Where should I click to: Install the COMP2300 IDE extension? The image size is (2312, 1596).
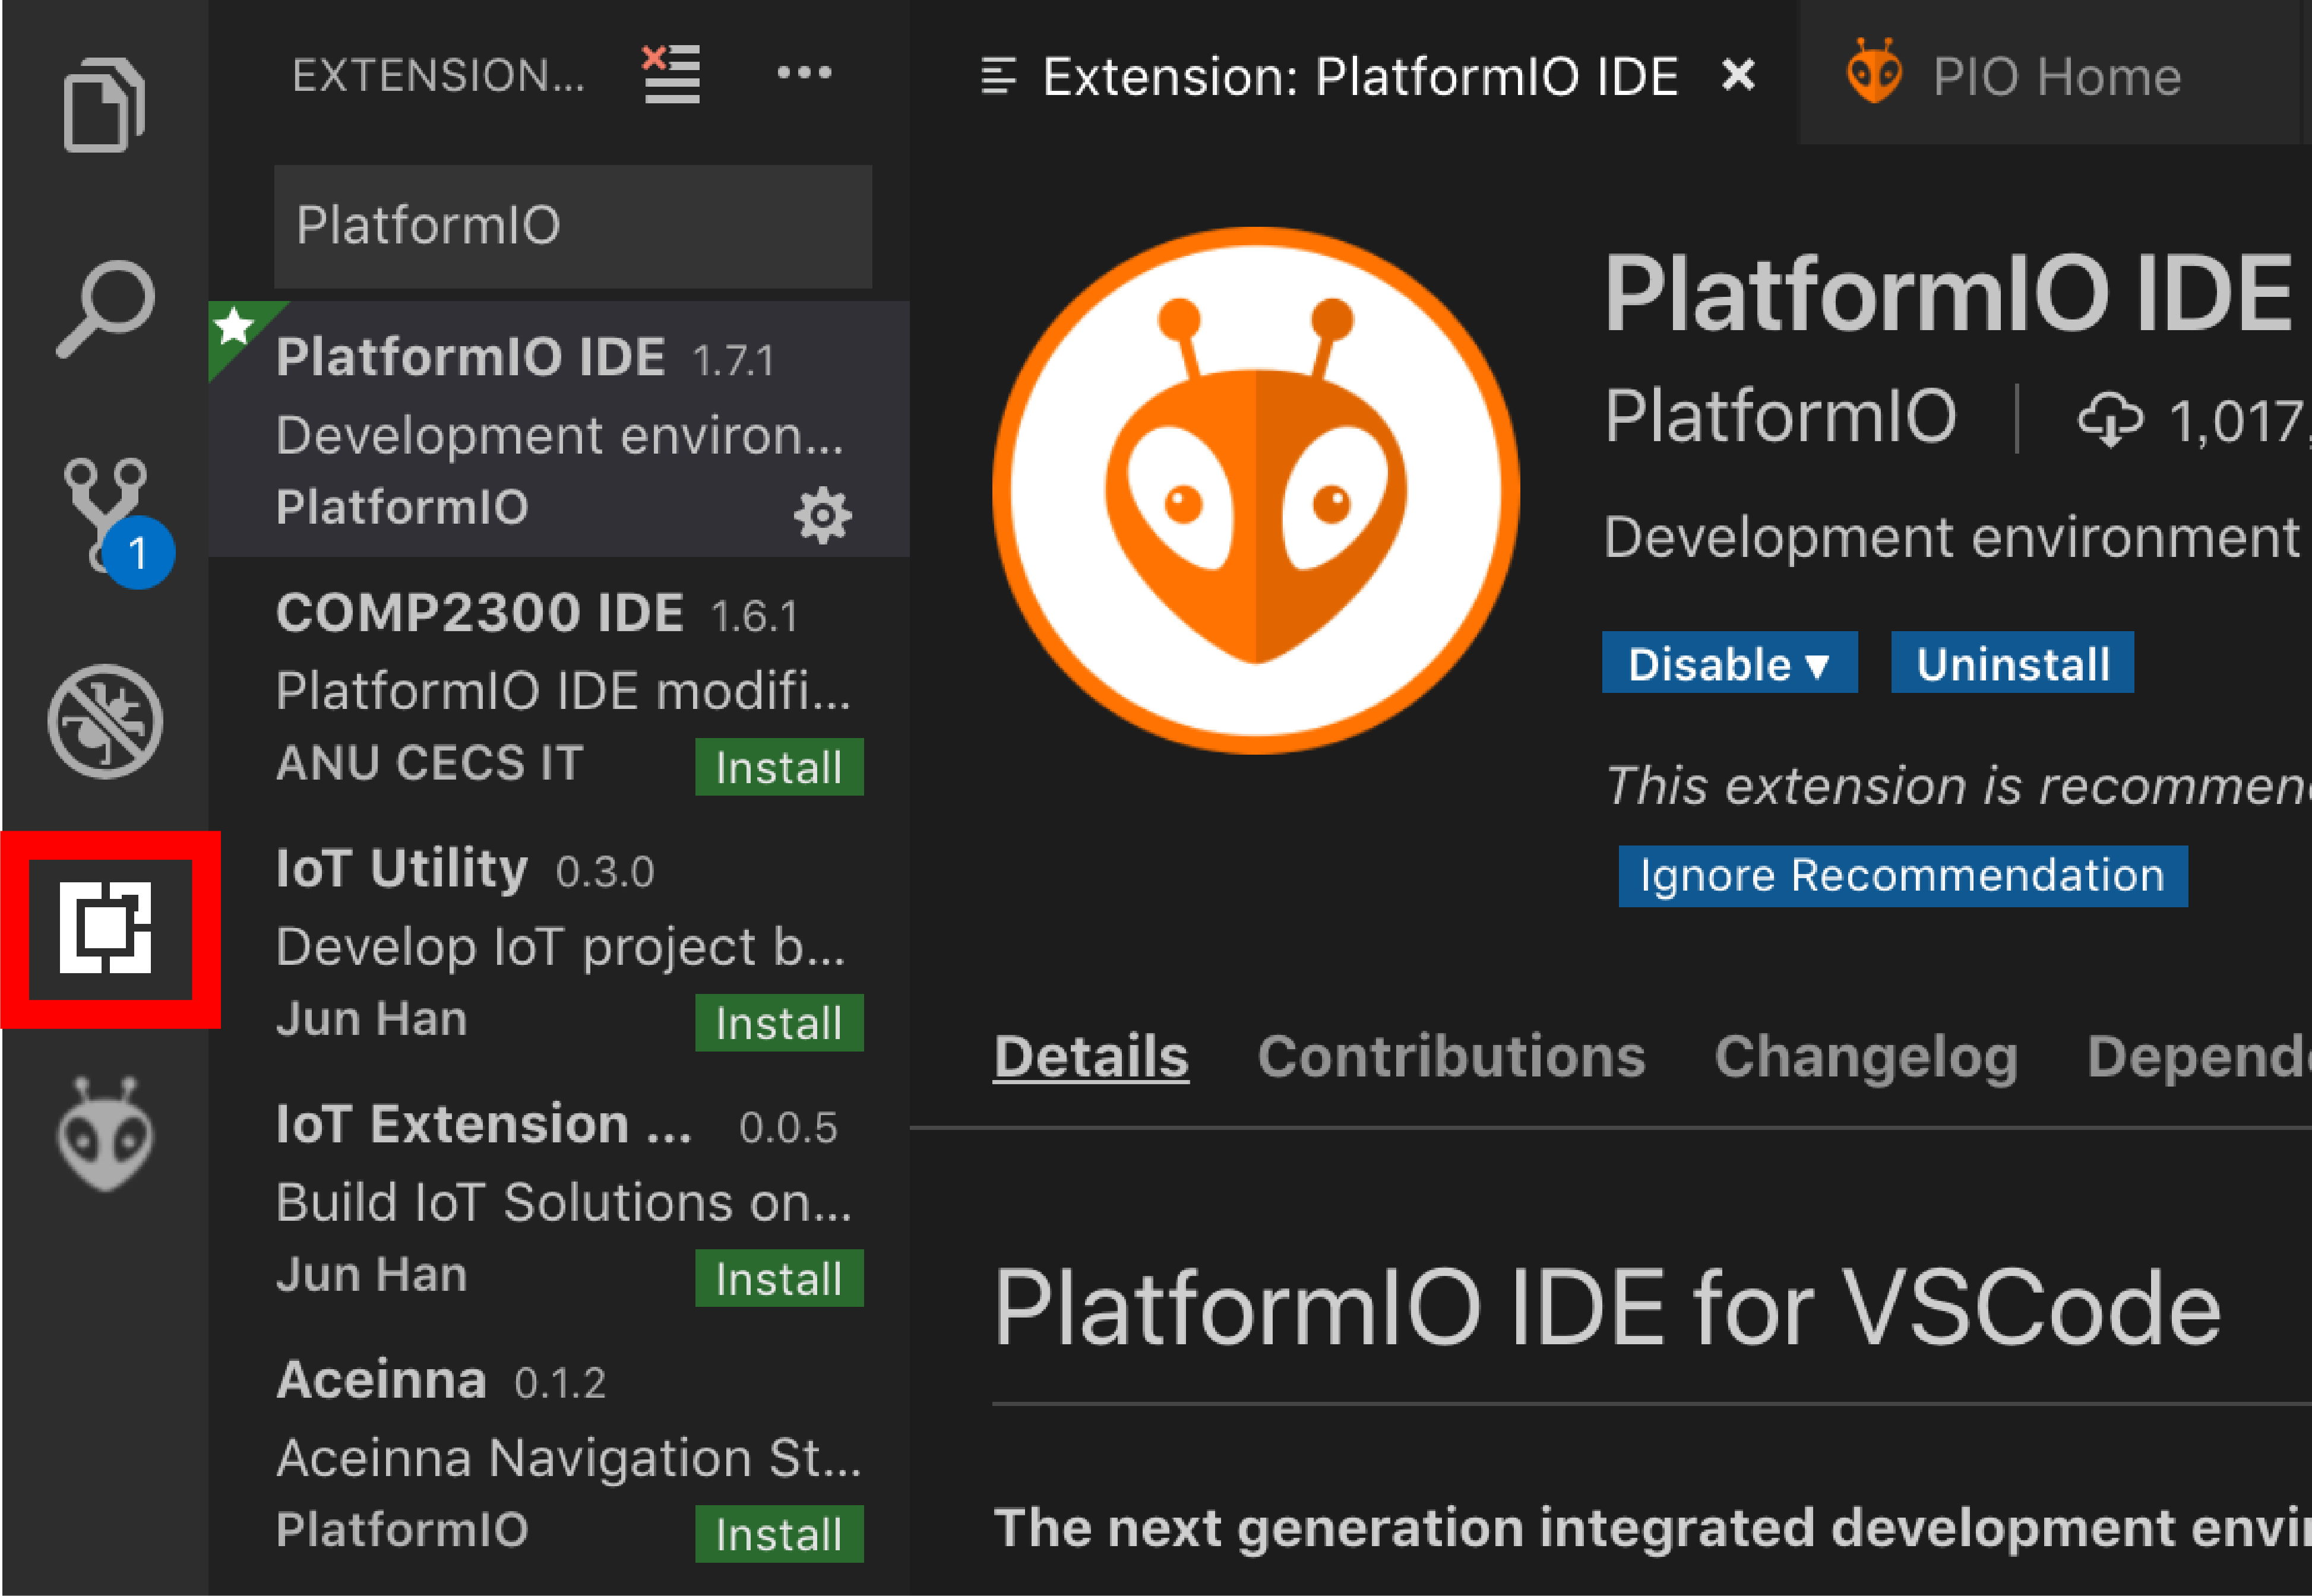pyautogui.click(x=778, y=768)
